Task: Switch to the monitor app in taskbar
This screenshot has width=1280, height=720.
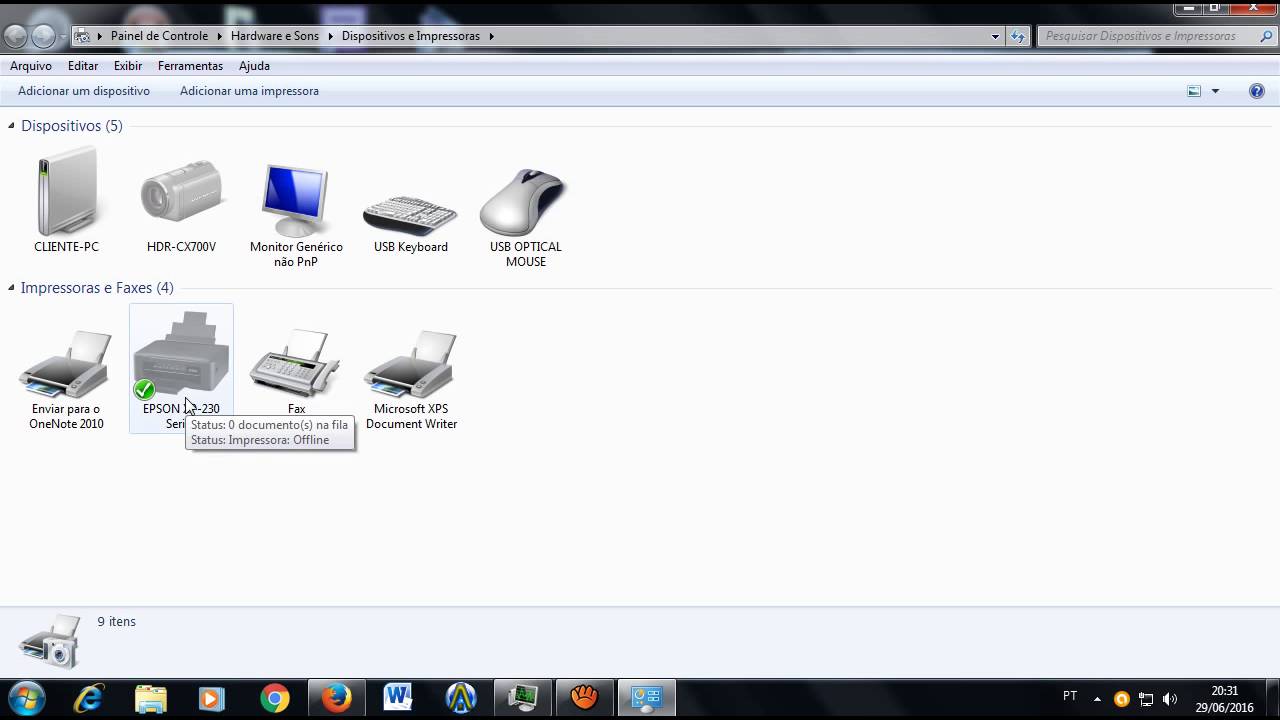Action: (x=522, y=698)
